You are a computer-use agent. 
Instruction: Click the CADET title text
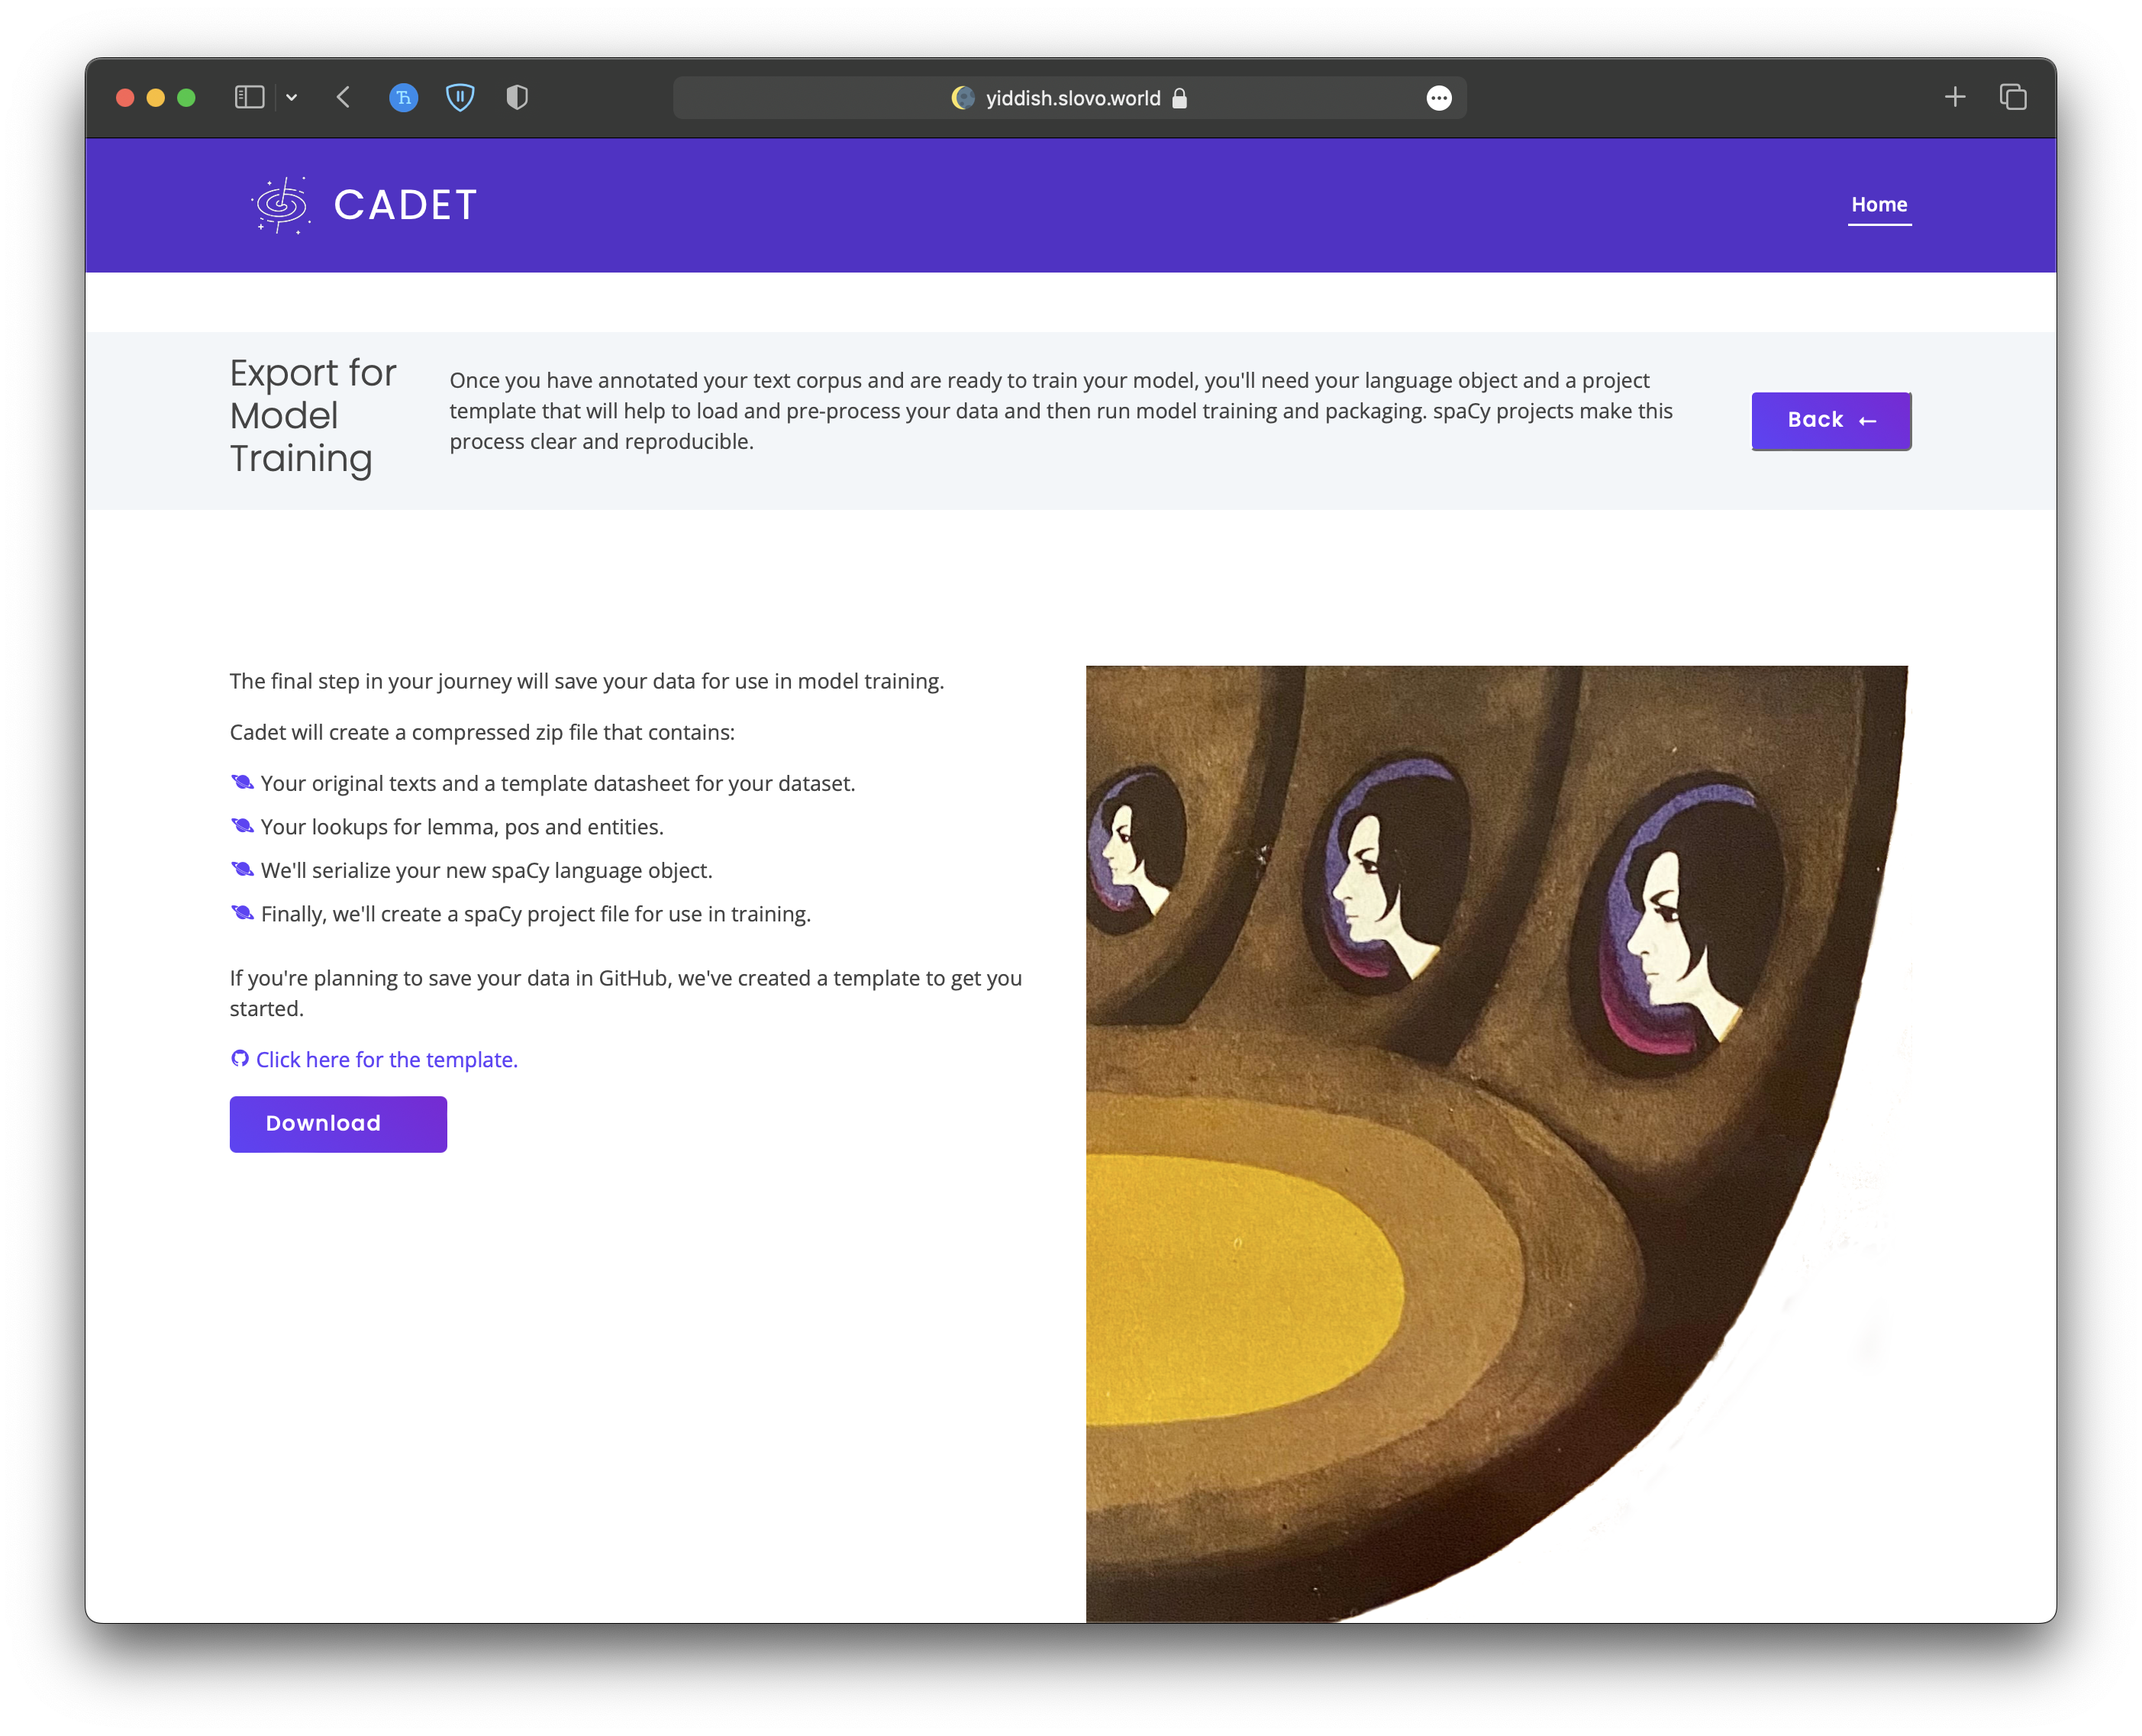click(x=405, y=205)
